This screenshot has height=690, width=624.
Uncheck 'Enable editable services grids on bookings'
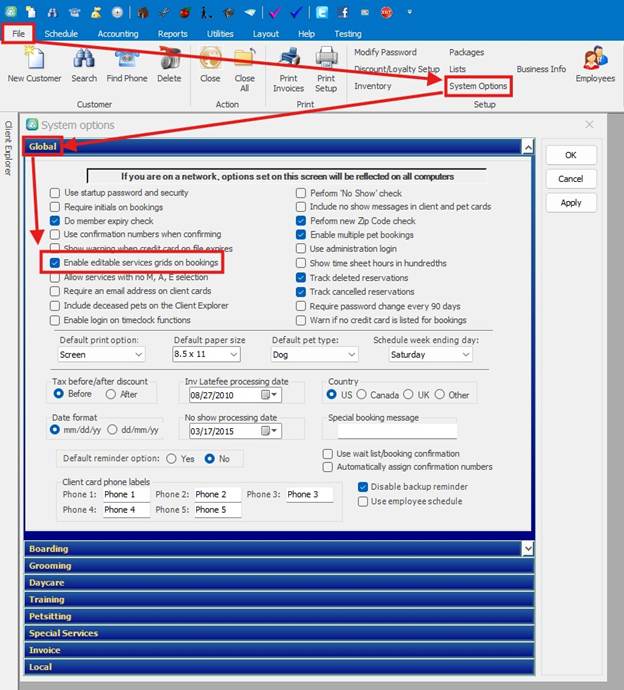click(x=55, y=262)
